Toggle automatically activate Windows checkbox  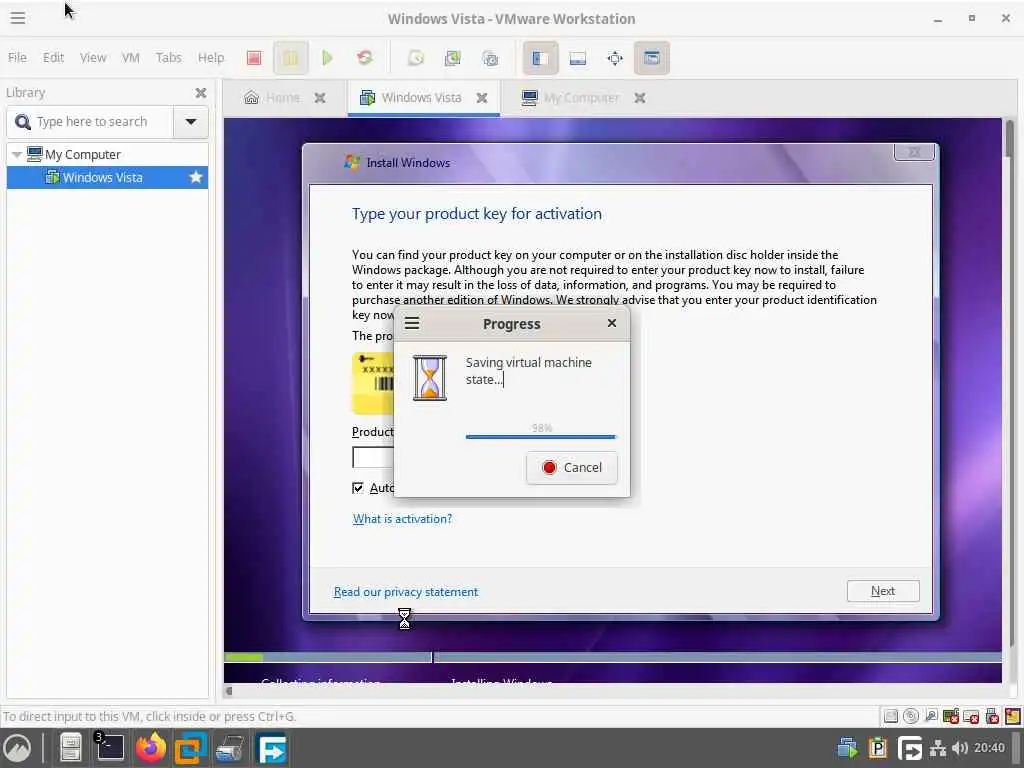coord(358,488)
